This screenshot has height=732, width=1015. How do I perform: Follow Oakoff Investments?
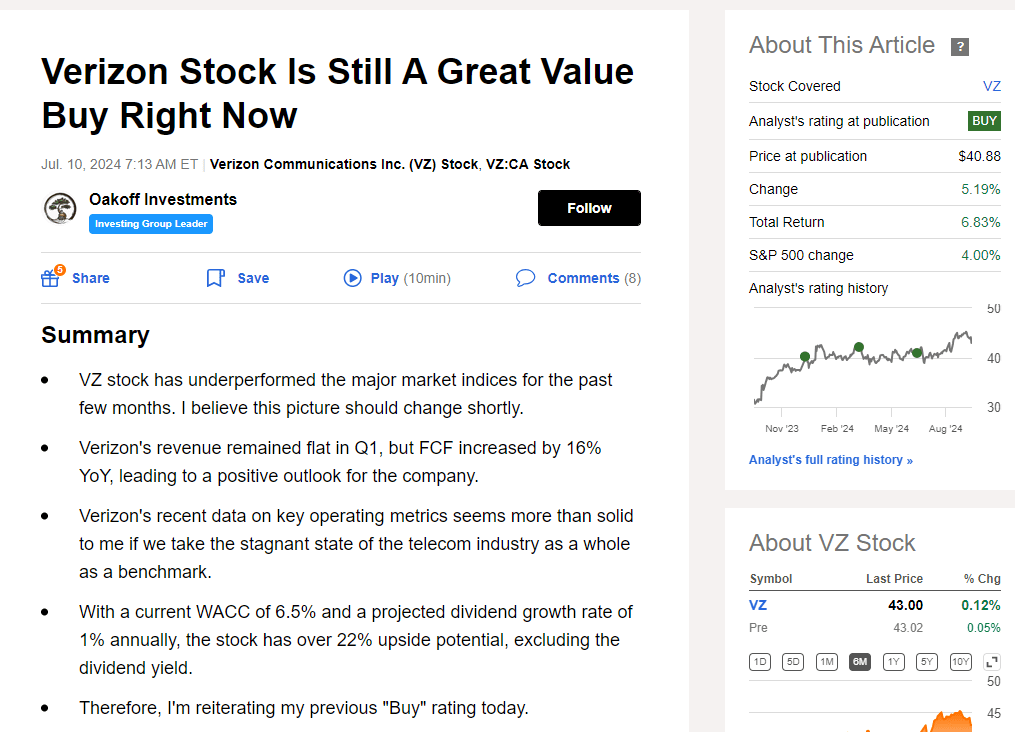pyautogui.click(x=589, y=208)
